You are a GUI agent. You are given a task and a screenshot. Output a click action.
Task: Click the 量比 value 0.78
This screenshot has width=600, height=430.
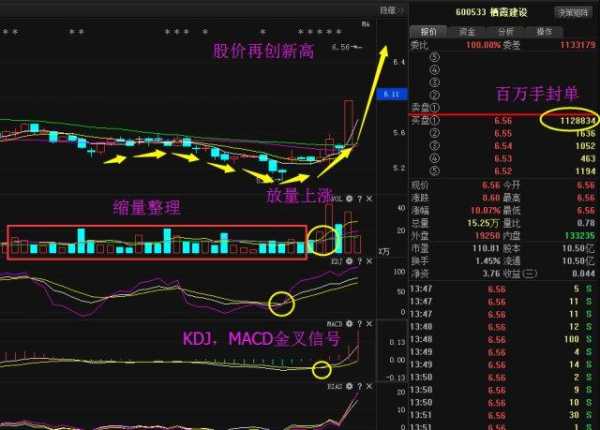point(587,223)
